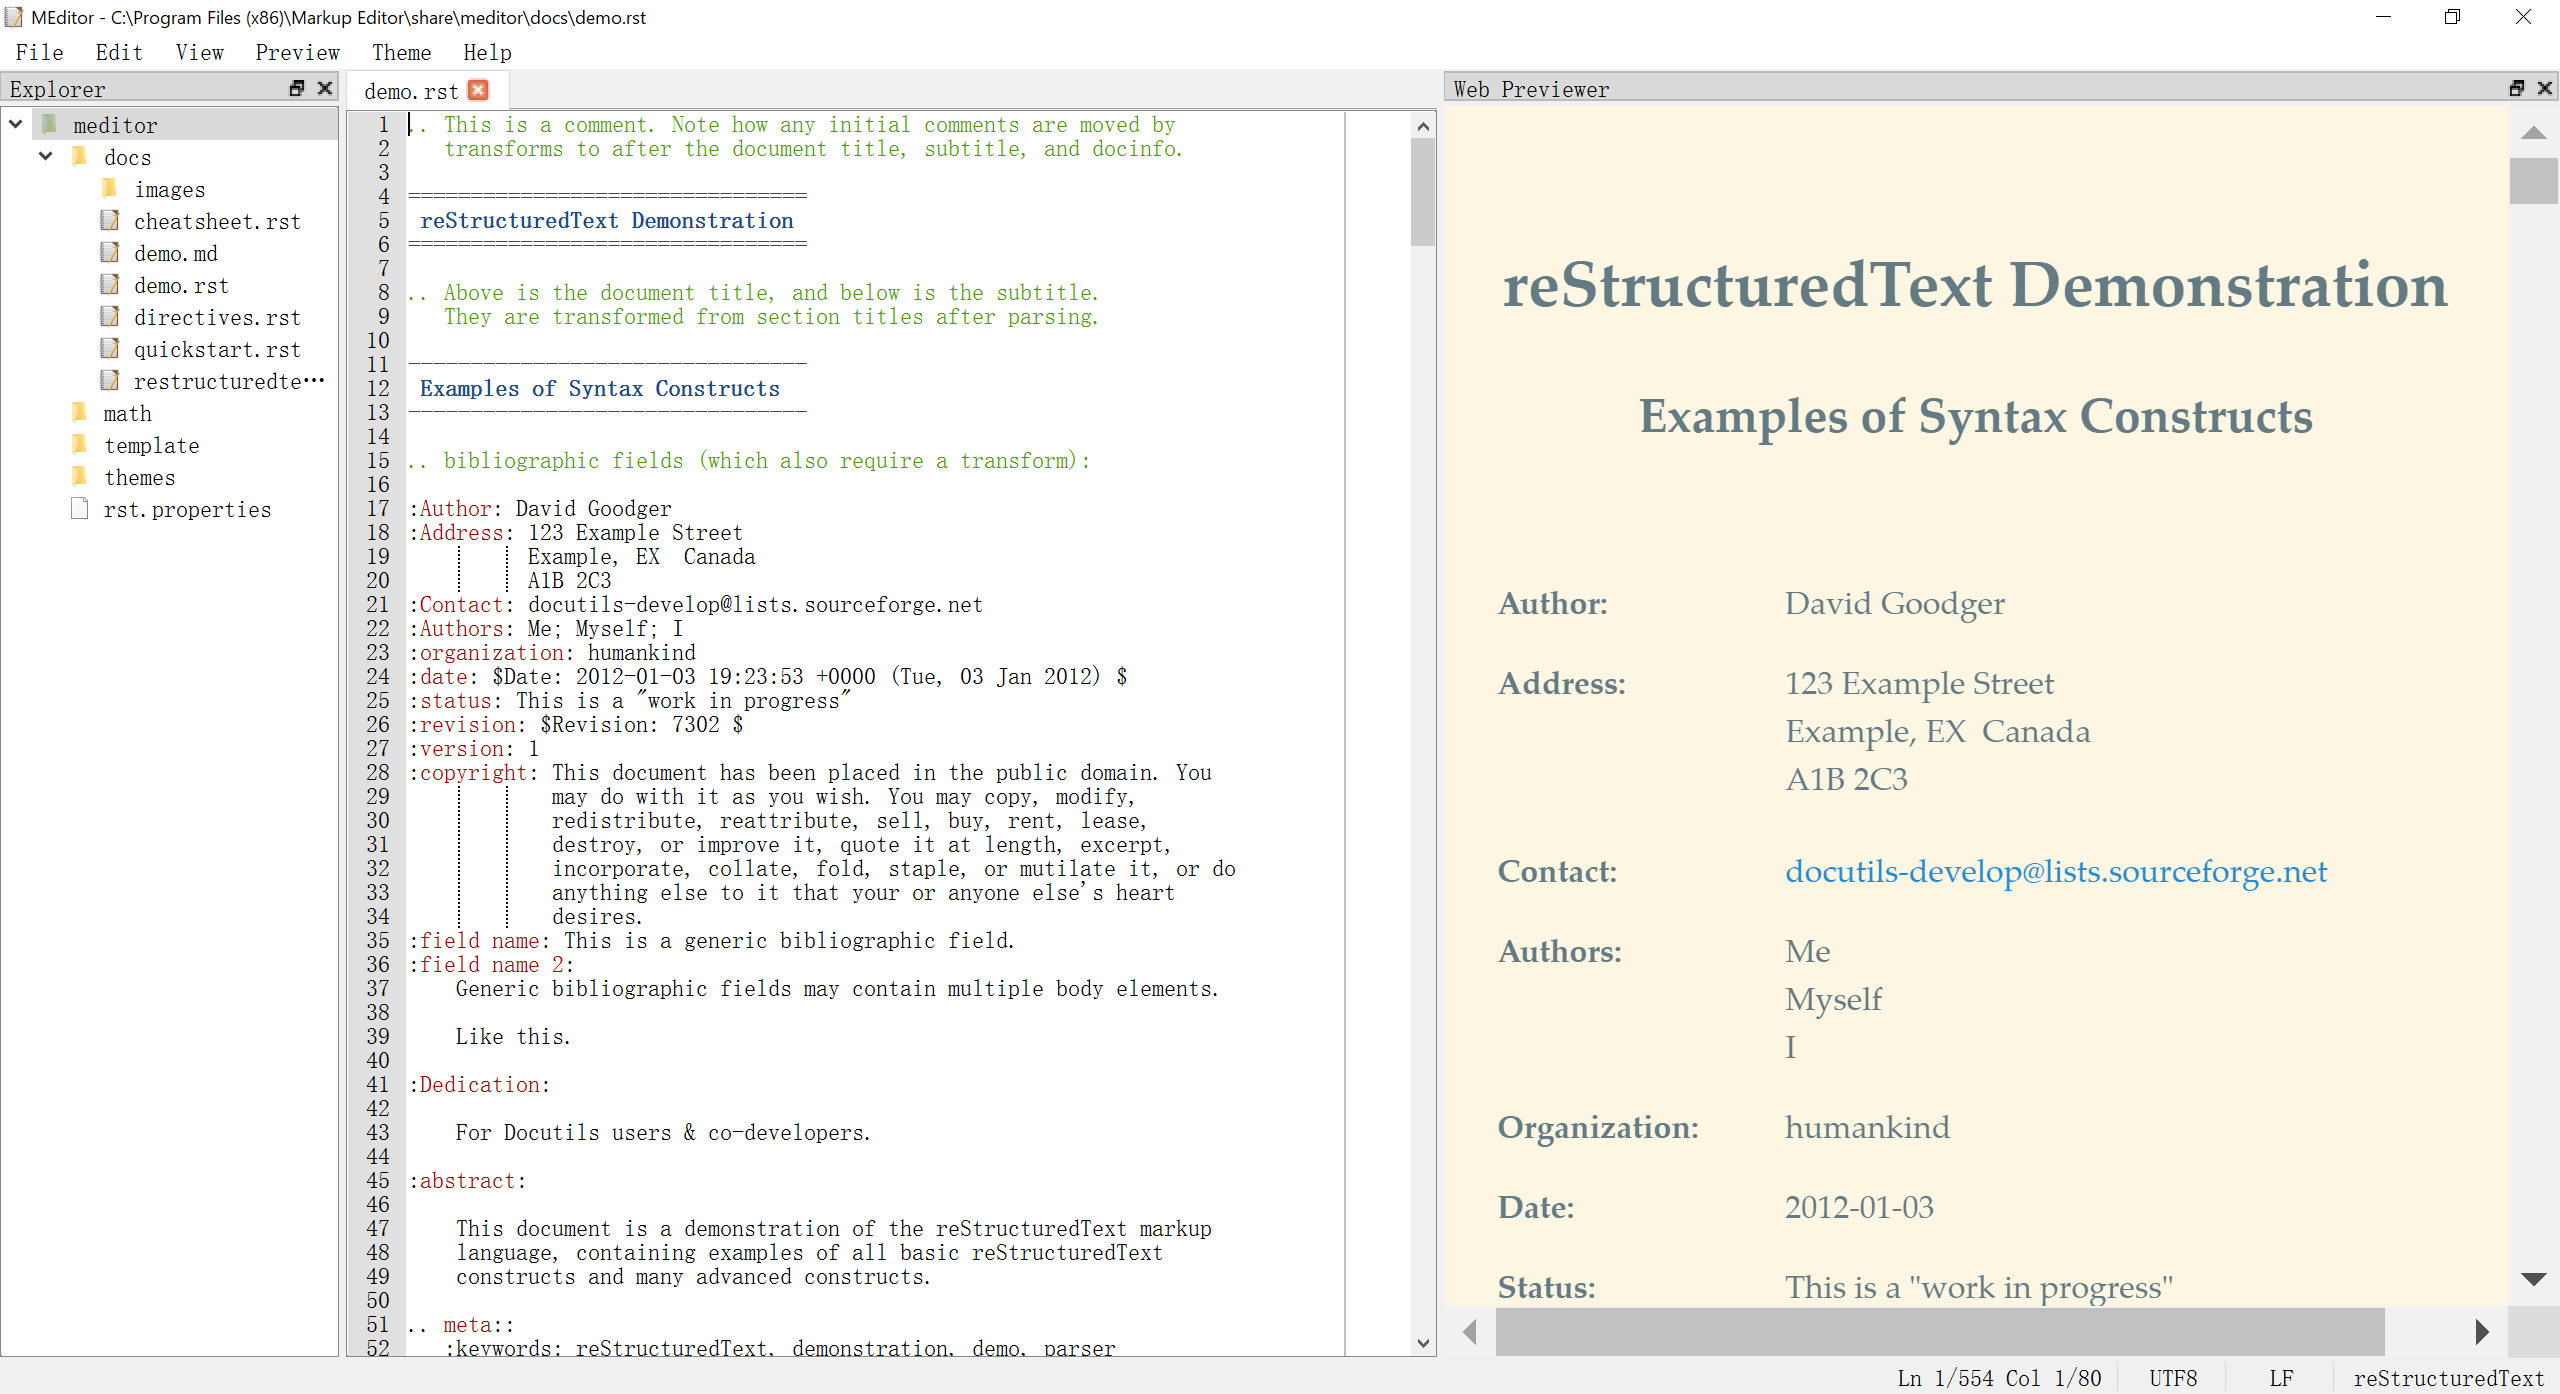This screenshot has height=1394, width=2560.
Task: Open the Help menu
Action: tap(486, 52)
